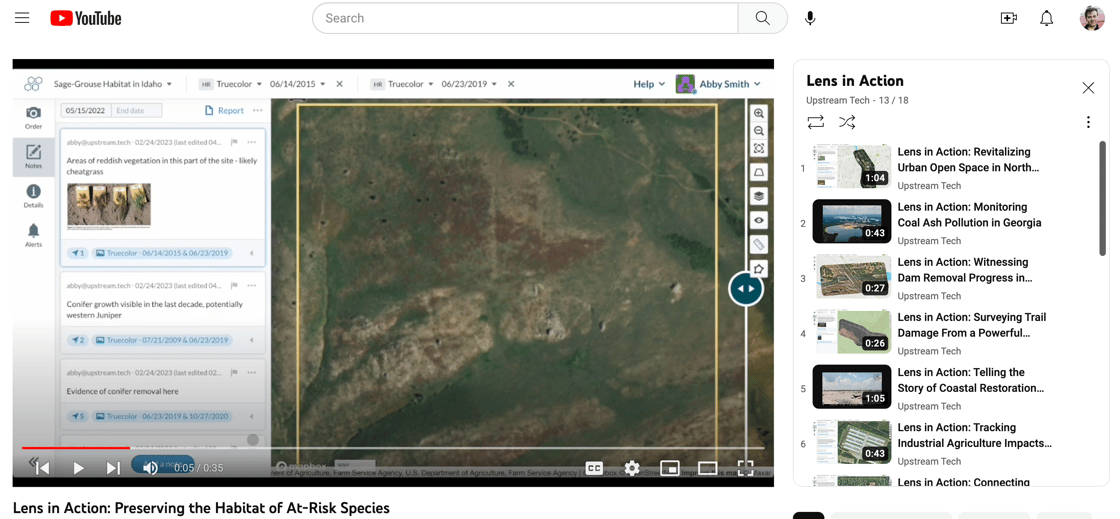Enter full screen mode
This screenshot has width=1120, height=519.
pos(745,468)
